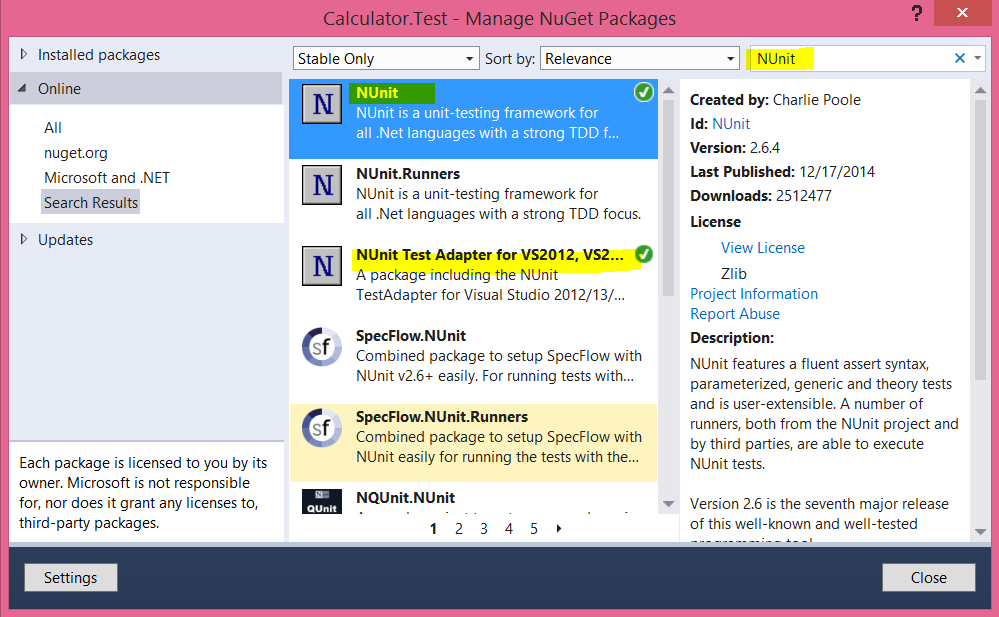Go to results page 3
The width and height of the screenshot is (999, 617).
pos(484,528)
